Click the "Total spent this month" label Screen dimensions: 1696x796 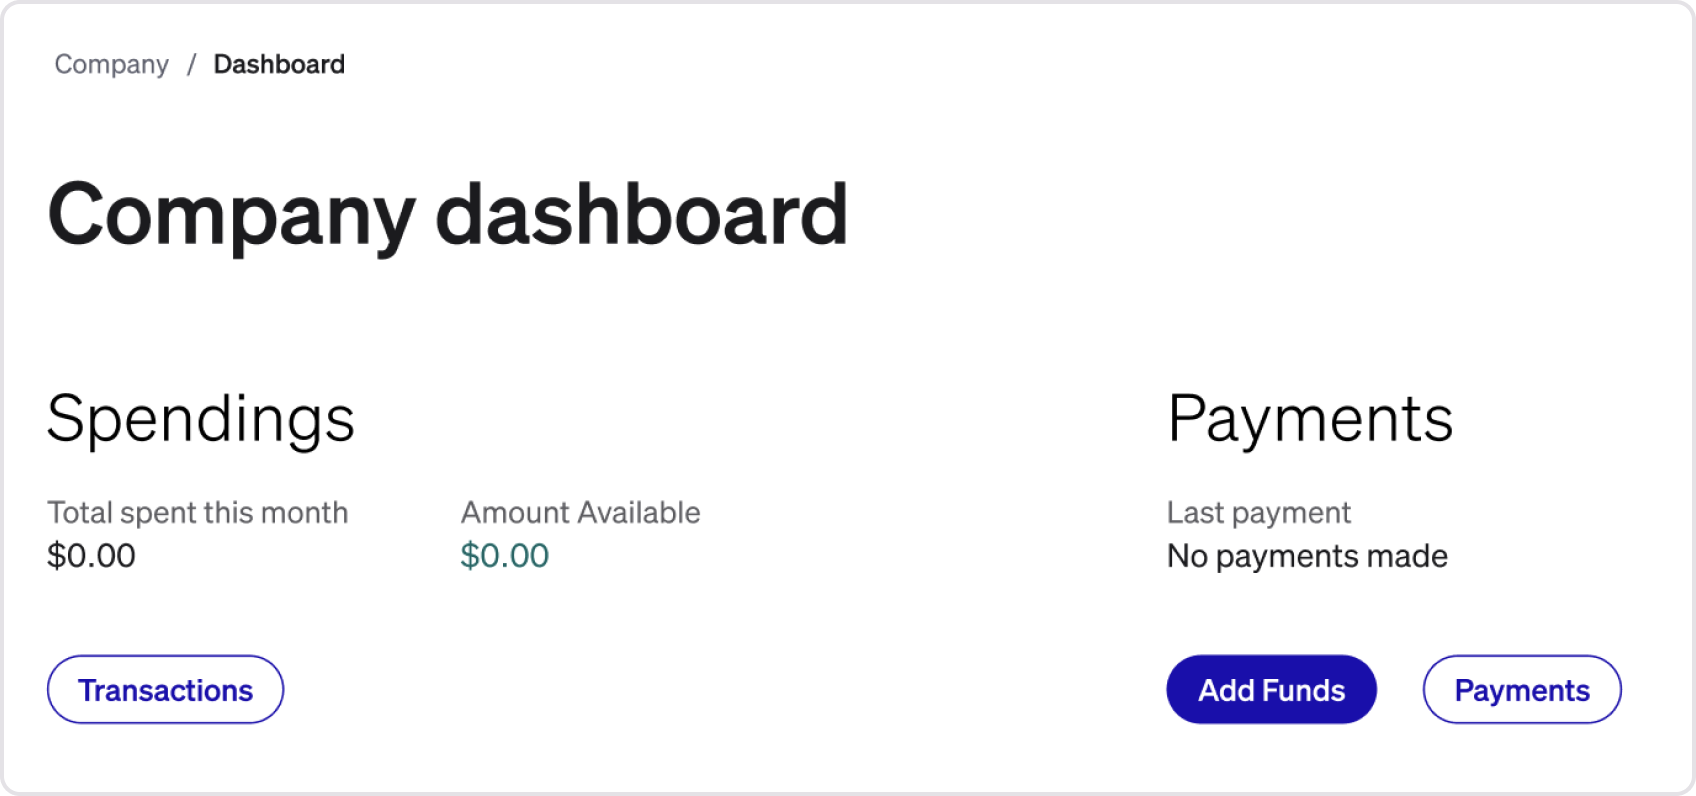[197, 513]
